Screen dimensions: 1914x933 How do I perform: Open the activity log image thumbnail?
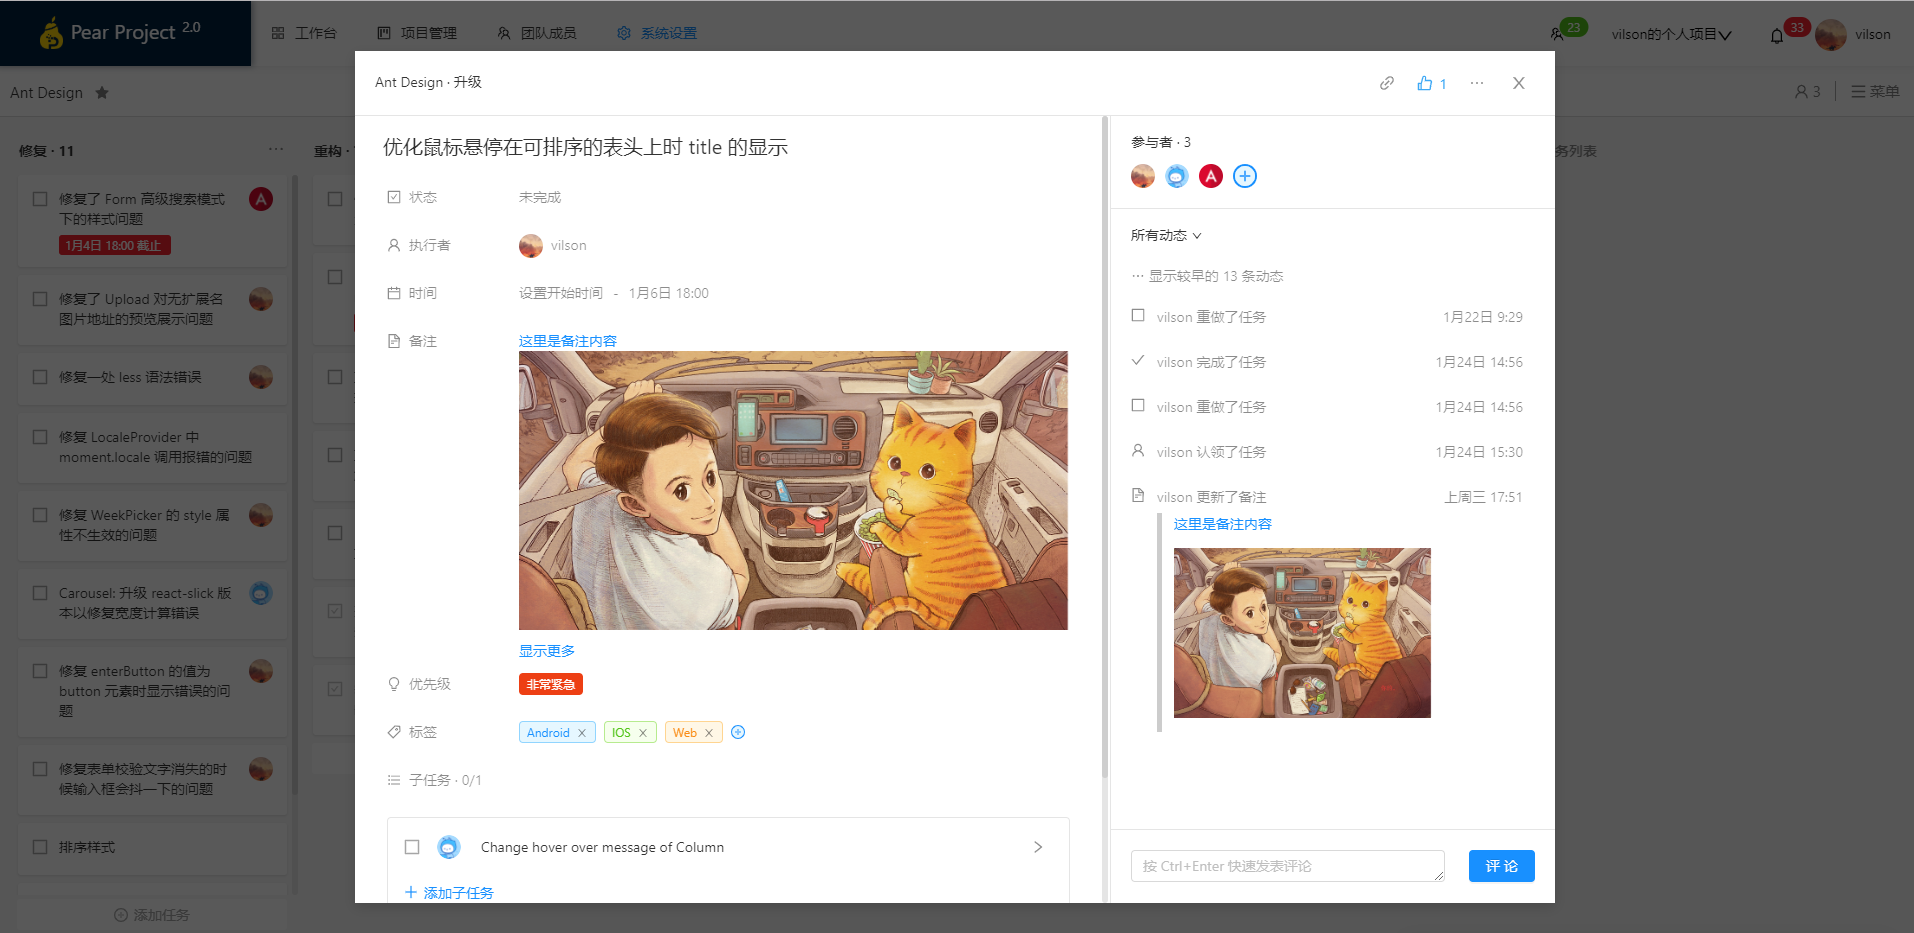[1302, 633]
